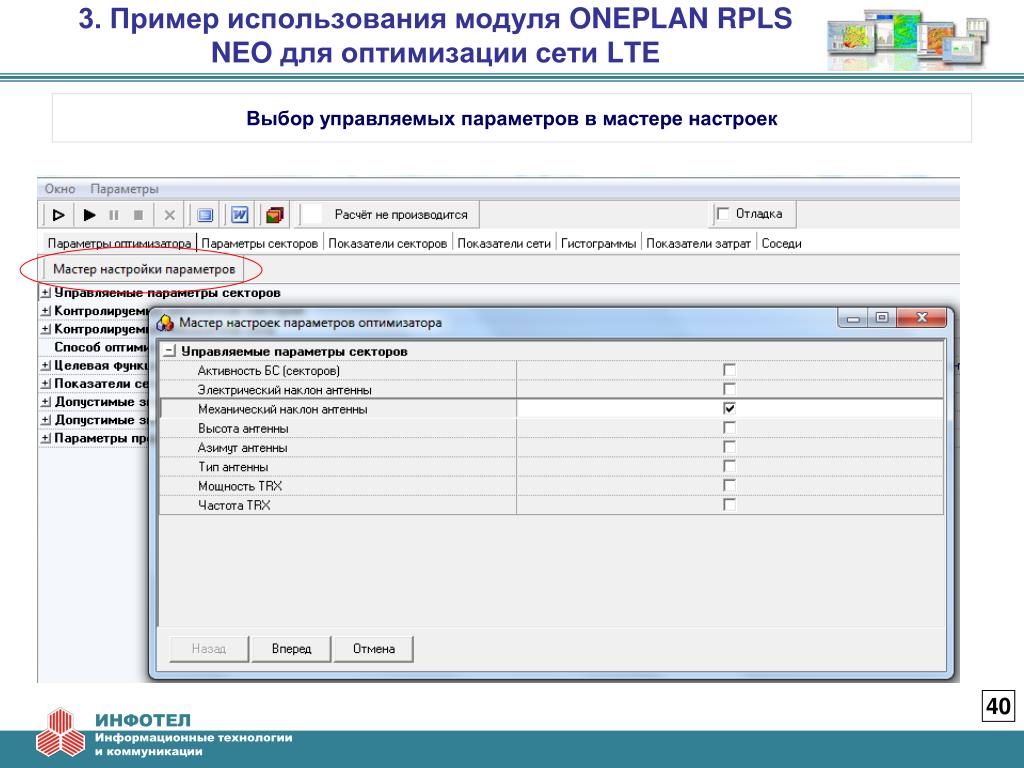Close the Мастер настроек параметров оптимизатора dialog
1024x768 pixels.
coord(921,318)
